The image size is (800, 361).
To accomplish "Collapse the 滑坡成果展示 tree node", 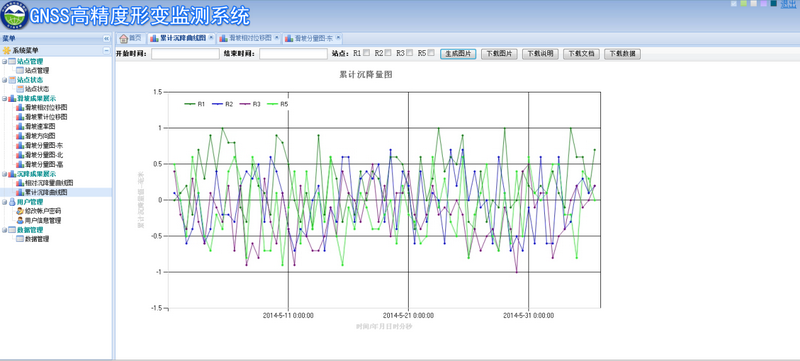I will (4, 98).
